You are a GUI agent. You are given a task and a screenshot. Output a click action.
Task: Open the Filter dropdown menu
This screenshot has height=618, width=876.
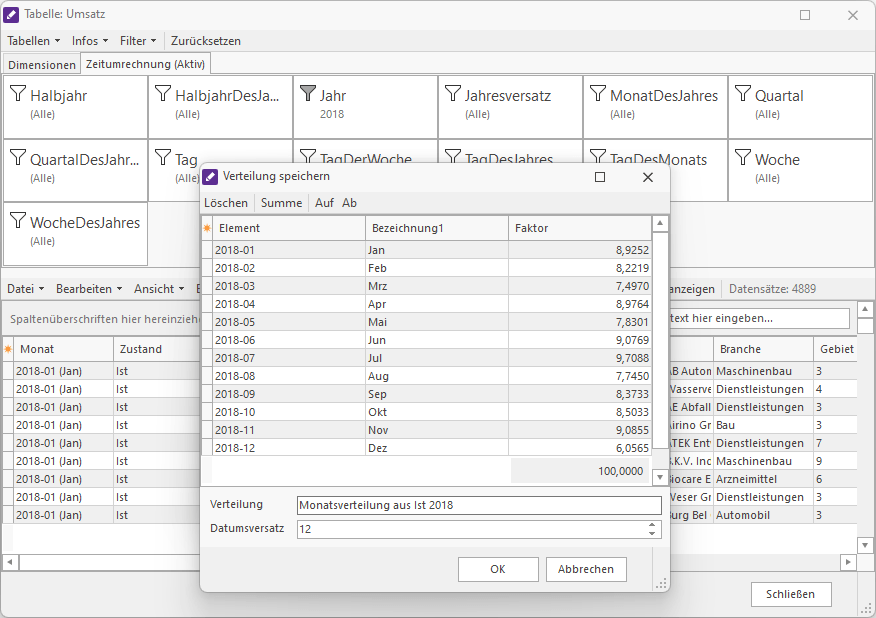coord(138,41)
